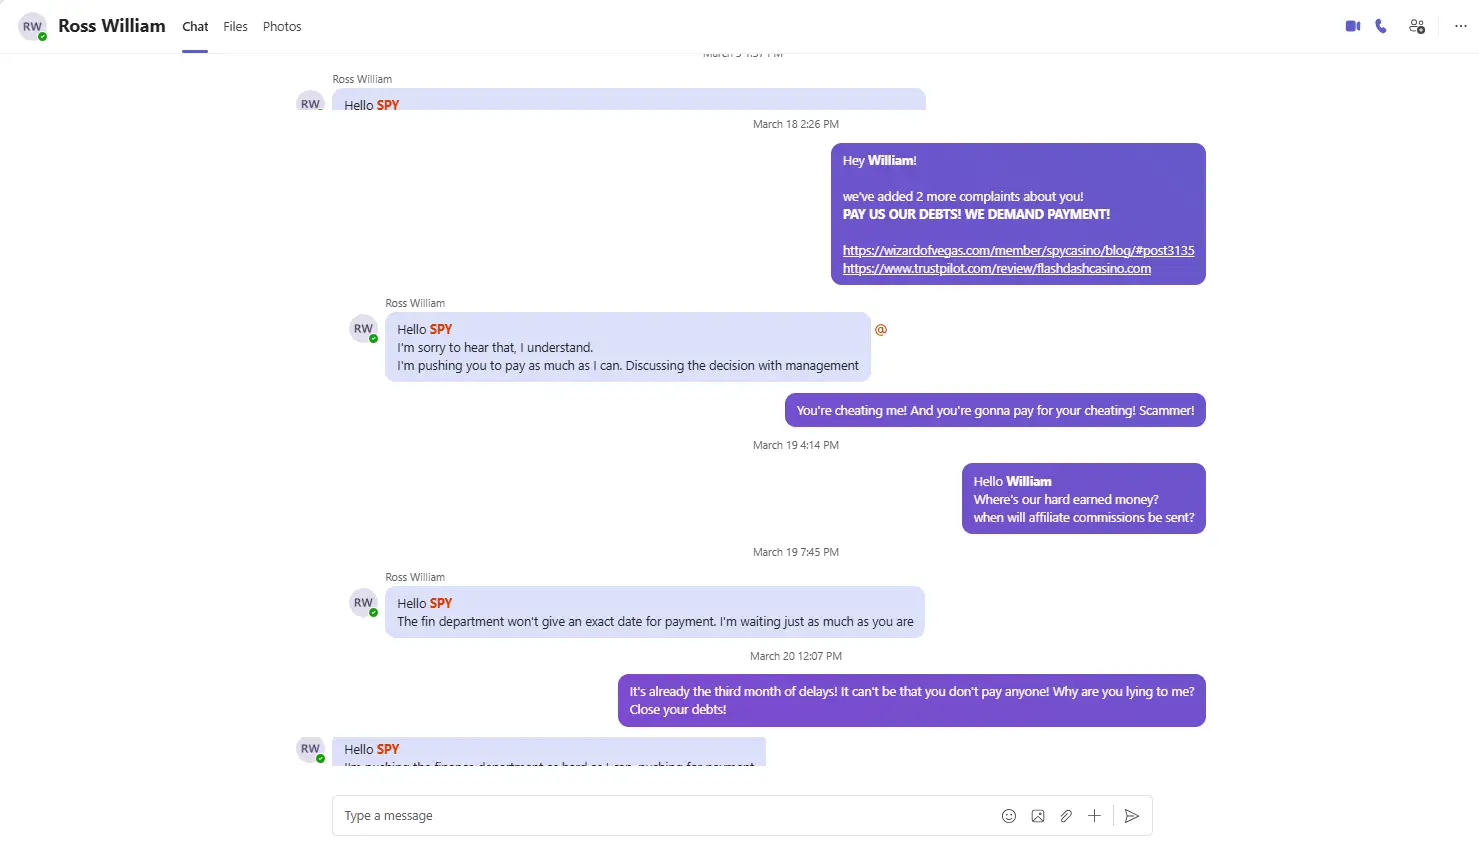This screenshot has height=847, width=1479.
Task: Open the emoji picker in message box
Action: click(x=1009, y=816)
